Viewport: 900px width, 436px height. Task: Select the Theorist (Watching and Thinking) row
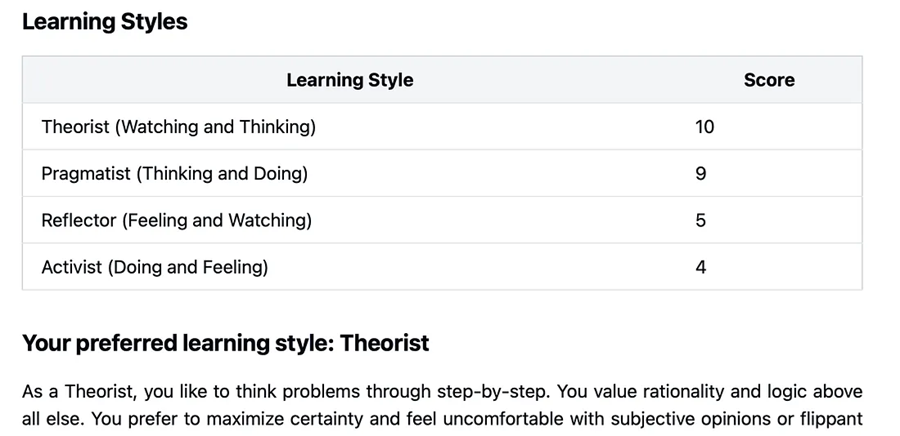coord(442,127)
